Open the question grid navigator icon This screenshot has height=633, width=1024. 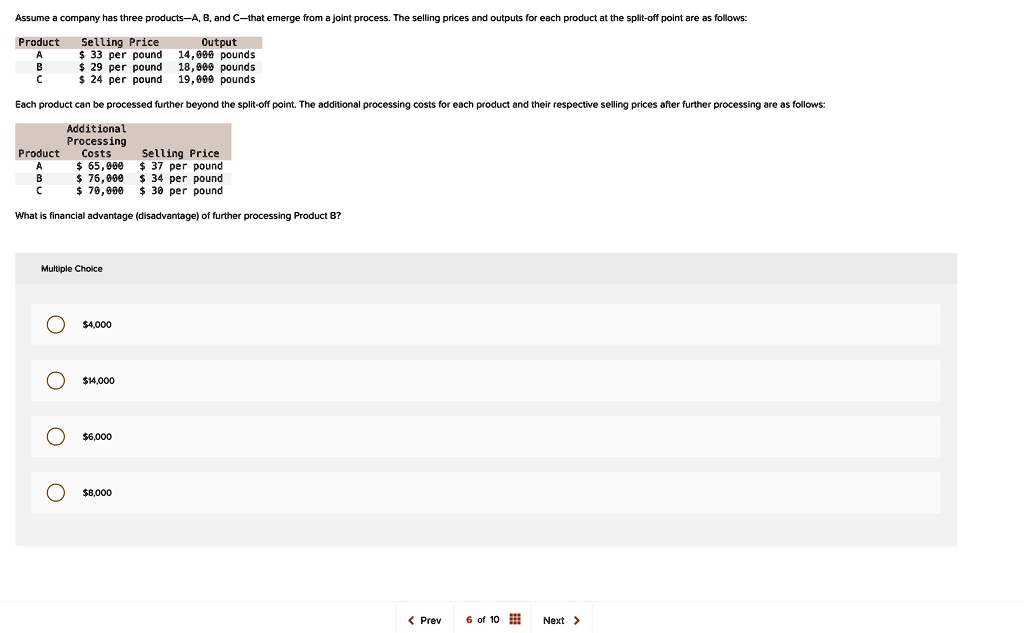pyautogui.click(x=515, y=620)
